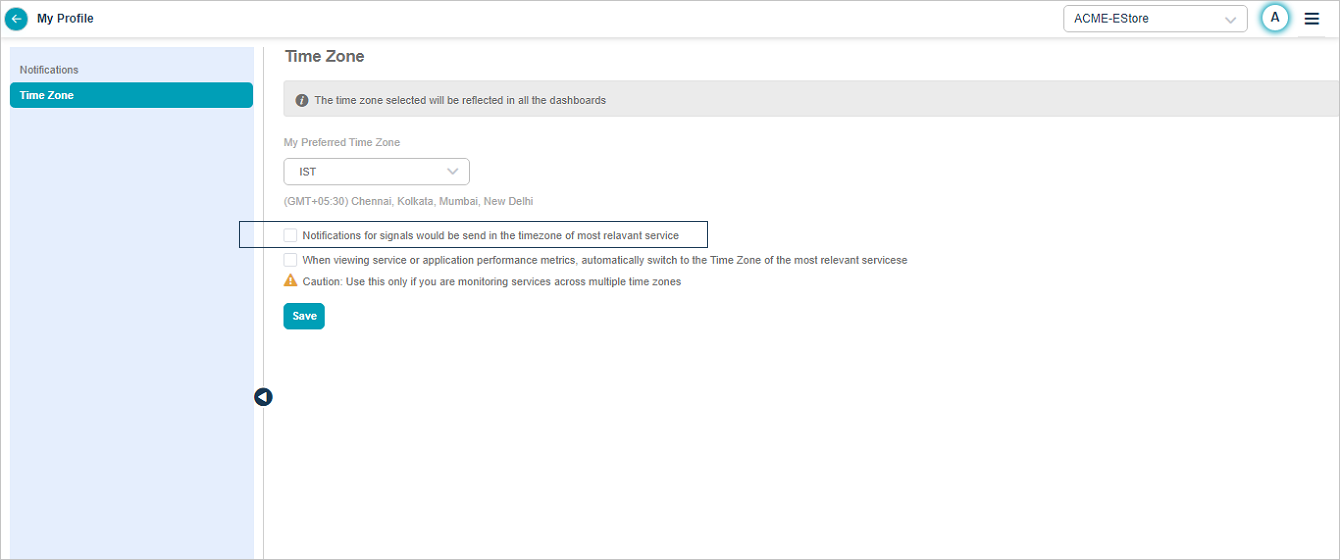Select Notifications in the left sidebar
The height and width of the screenshot is (560, 1340).
(x=49, y=70)
